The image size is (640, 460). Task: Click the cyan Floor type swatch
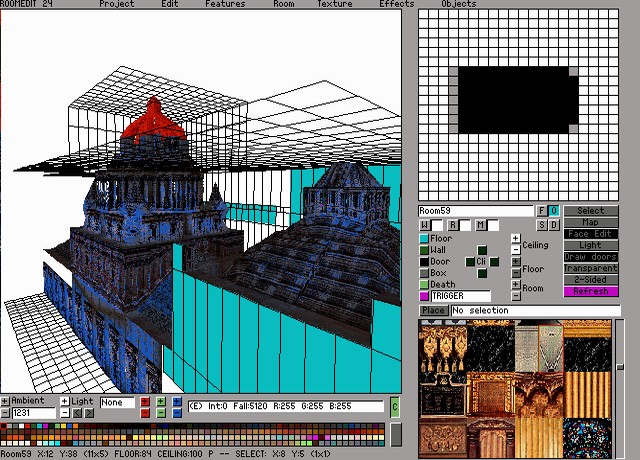(424, 239)
